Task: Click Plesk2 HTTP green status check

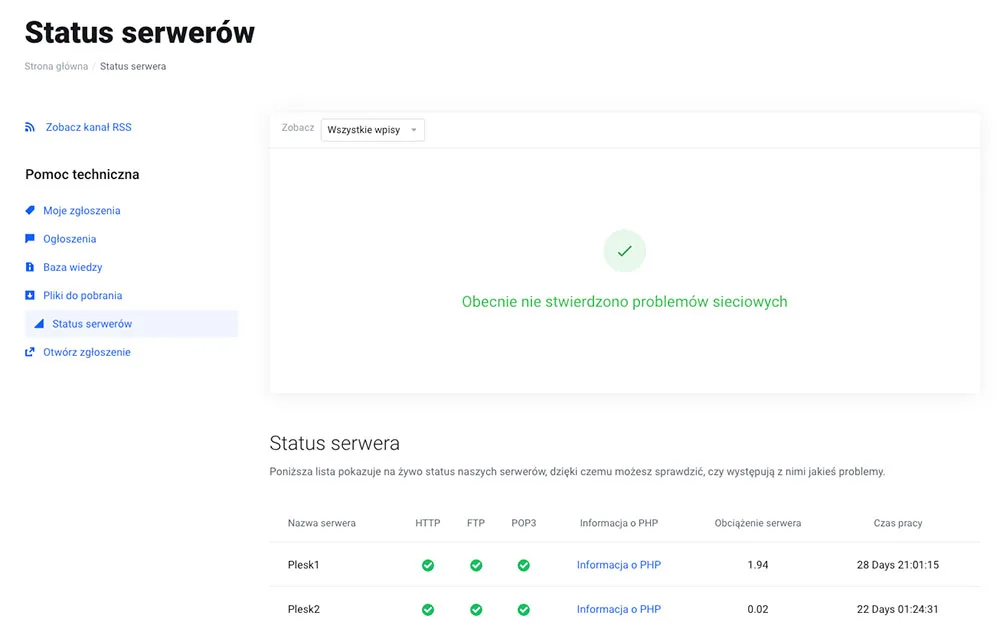Action: coord(428,610)
